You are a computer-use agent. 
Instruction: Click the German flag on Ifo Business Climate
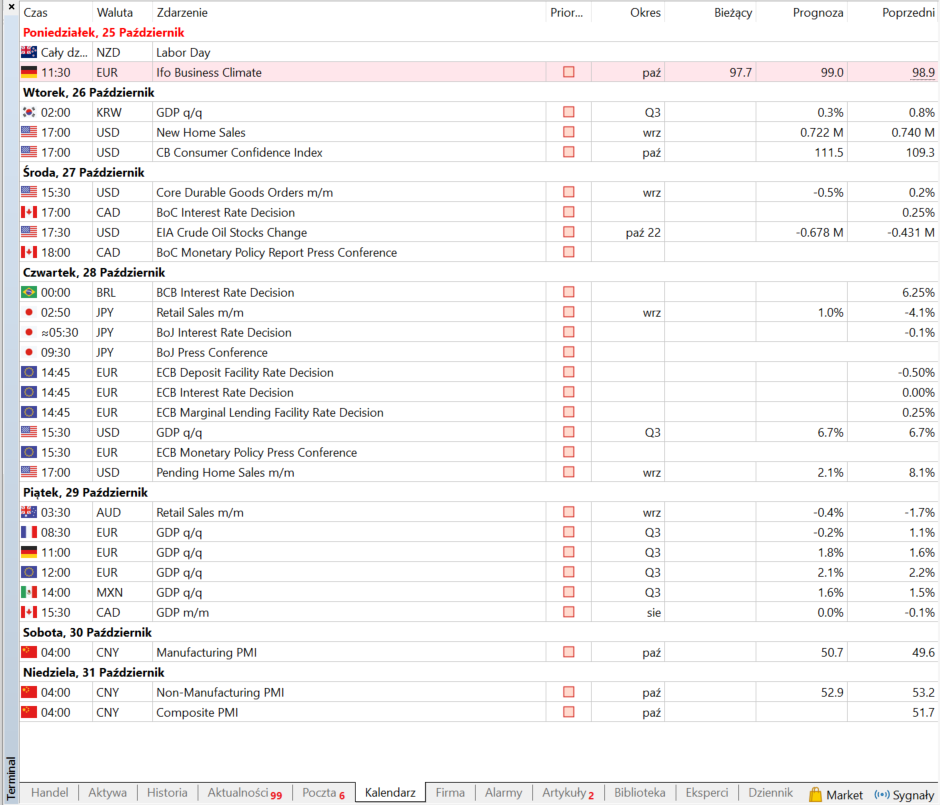coord(29,72)
